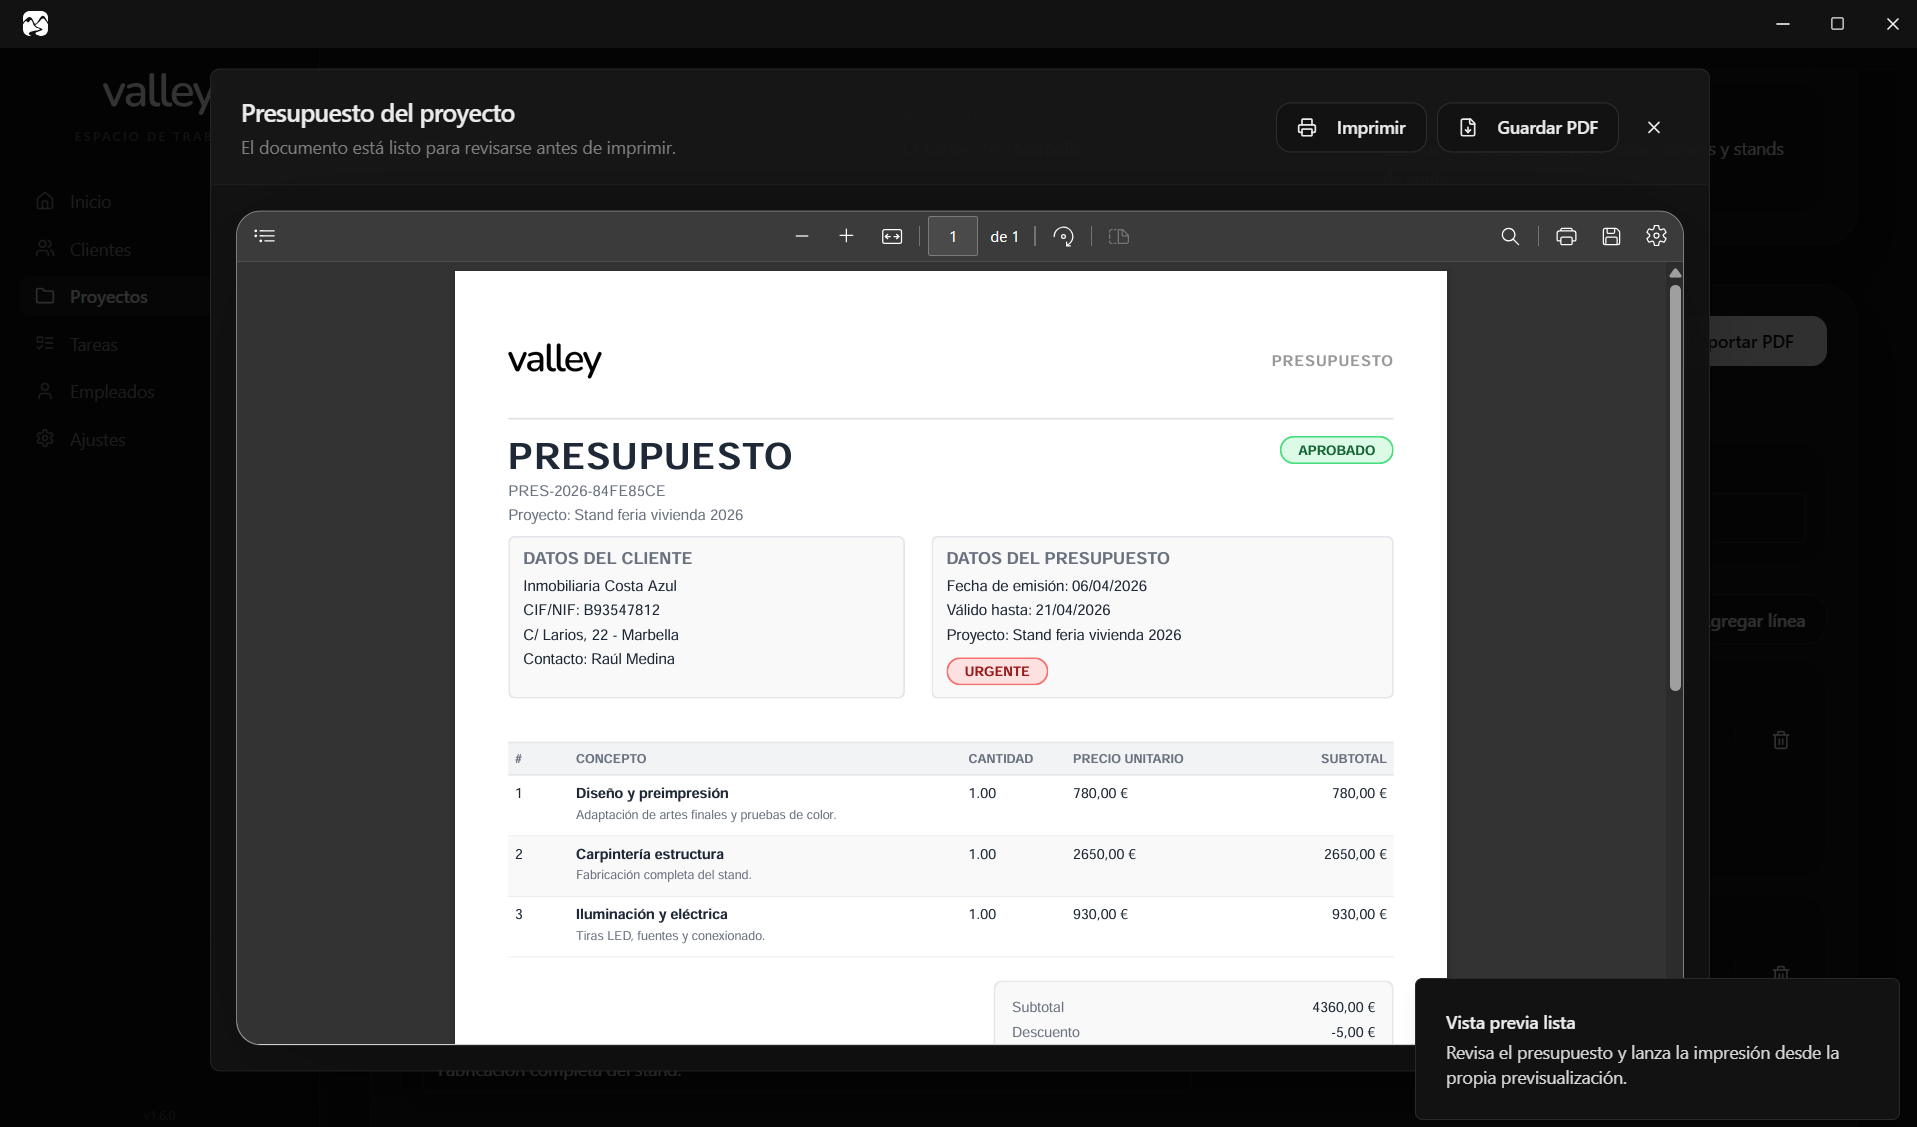1917x1127 pixels.
Task: Open search in the PDF viewer
Action: pos(1510,236)
